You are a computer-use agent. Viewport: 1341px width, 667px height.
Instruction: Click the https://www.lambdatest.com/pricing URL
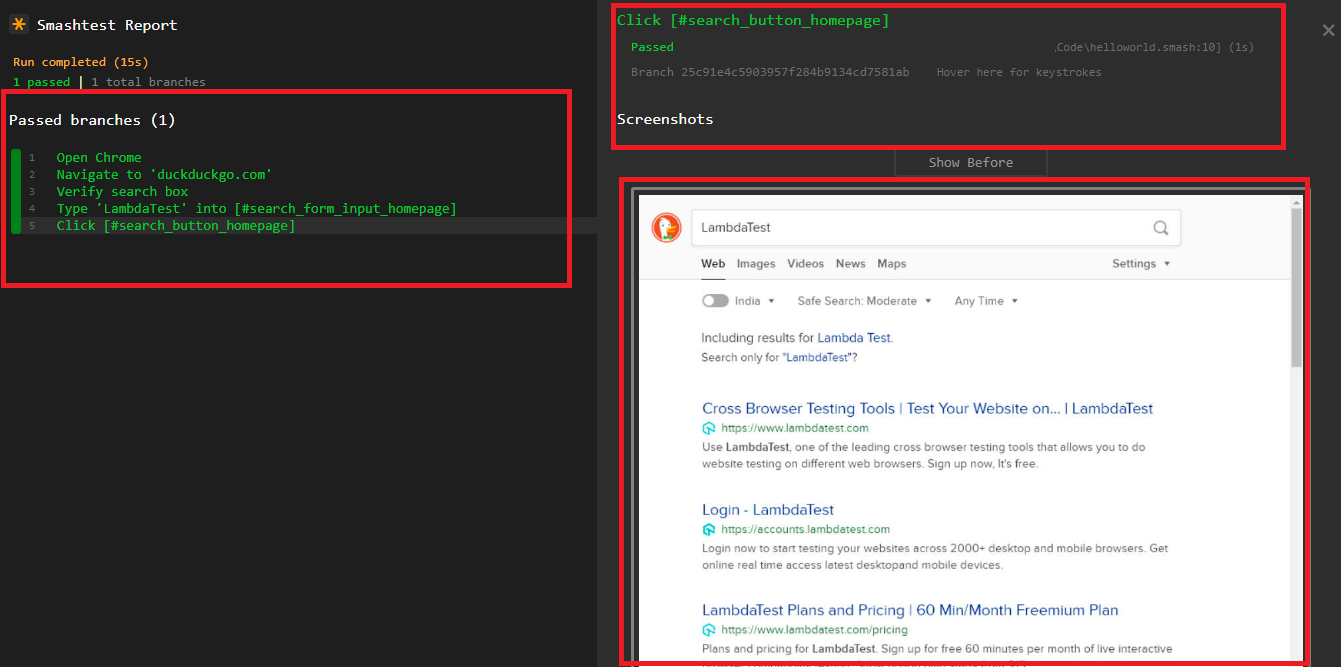pos(814,630)
